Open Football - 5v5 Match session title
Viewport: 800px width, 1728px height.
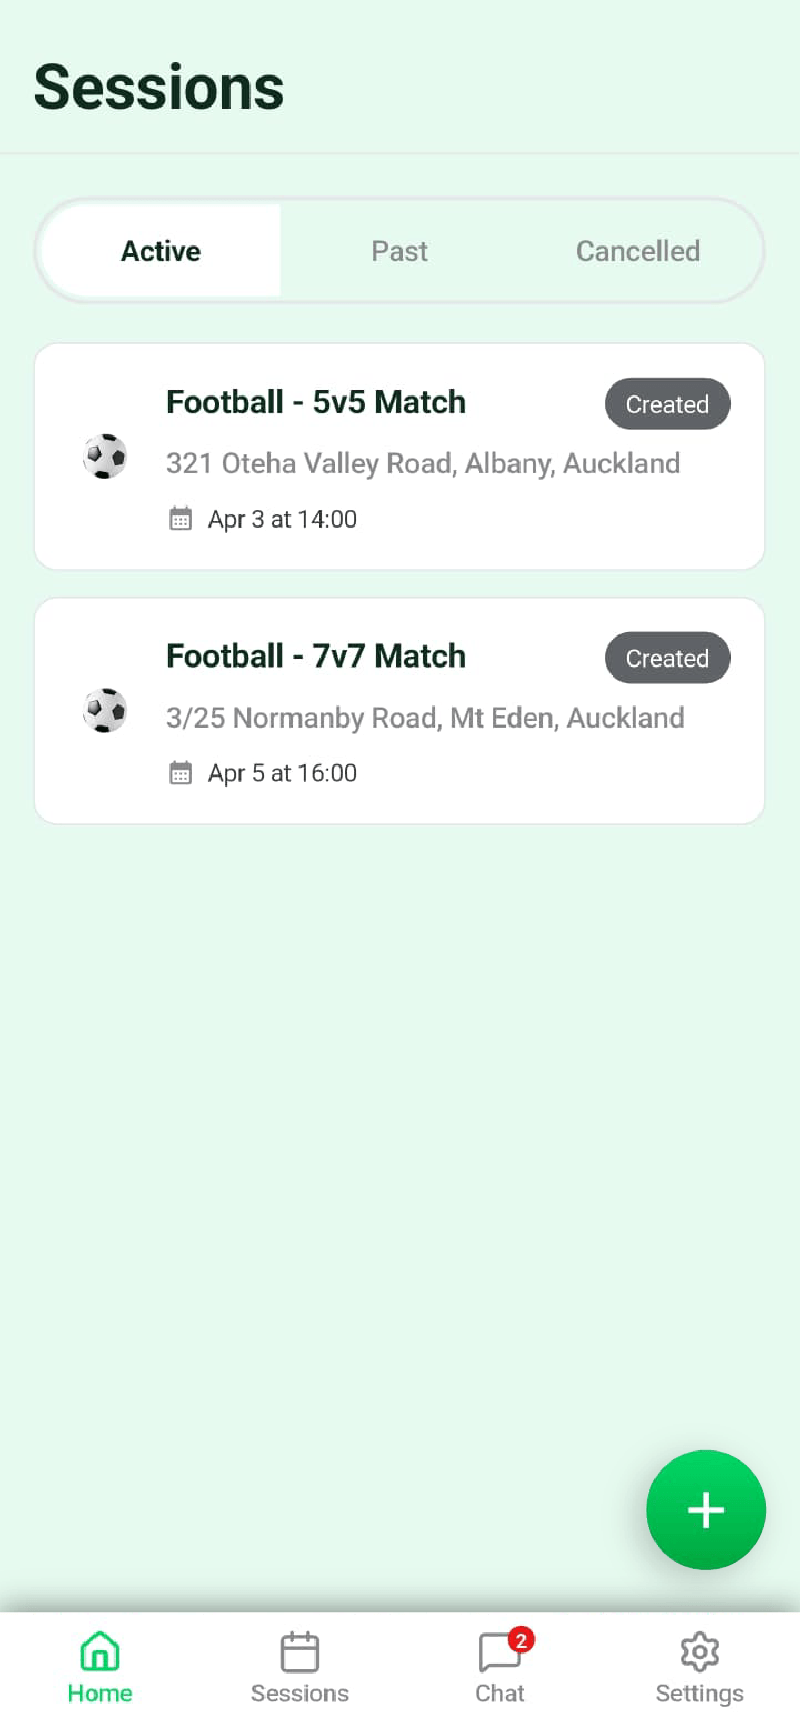(x=316, y=402)
